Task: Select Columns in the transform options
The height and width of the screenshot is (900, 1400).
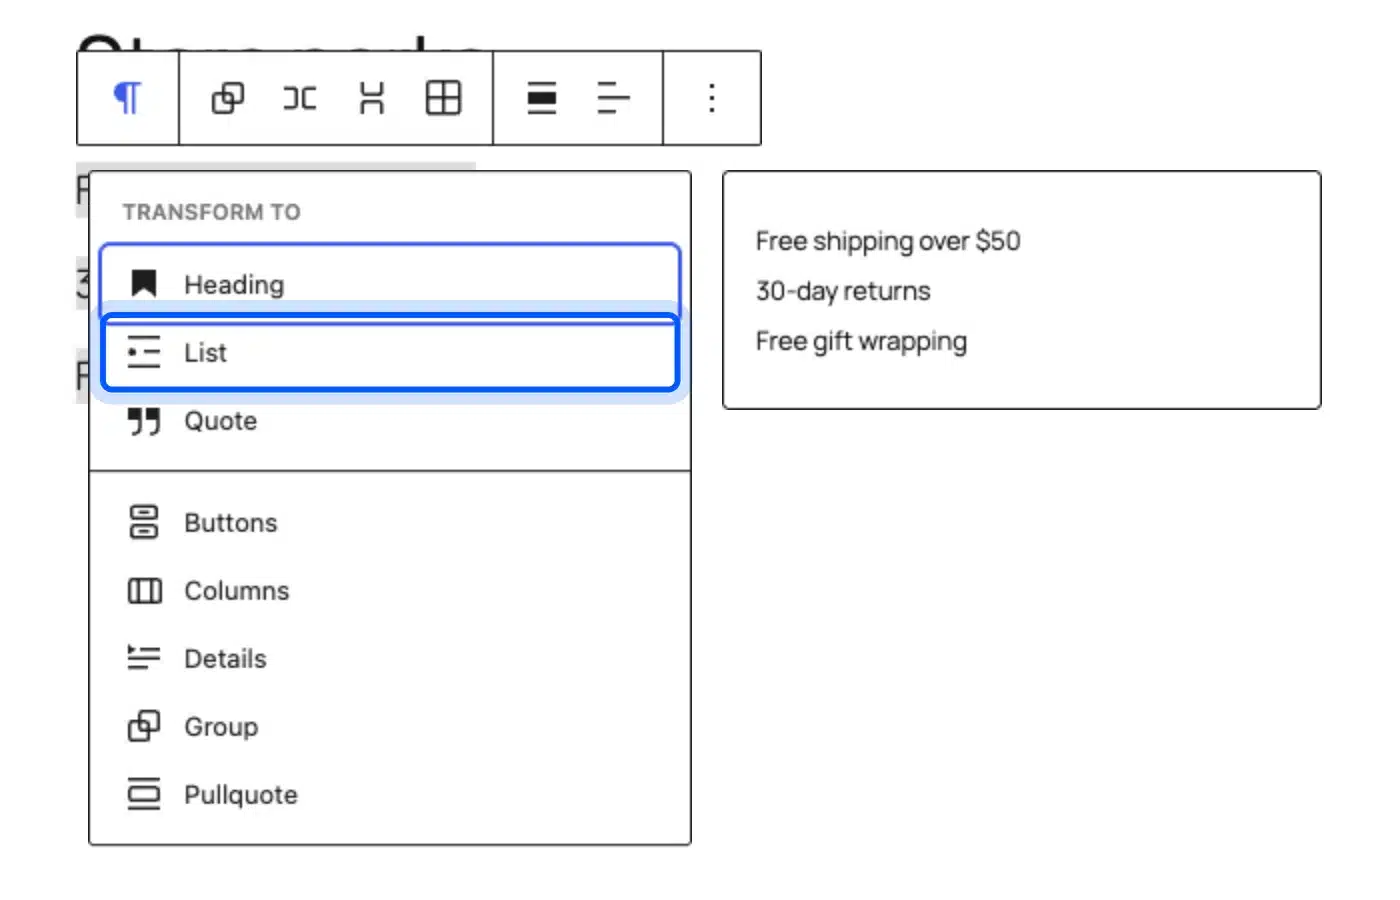Action: 390,591
